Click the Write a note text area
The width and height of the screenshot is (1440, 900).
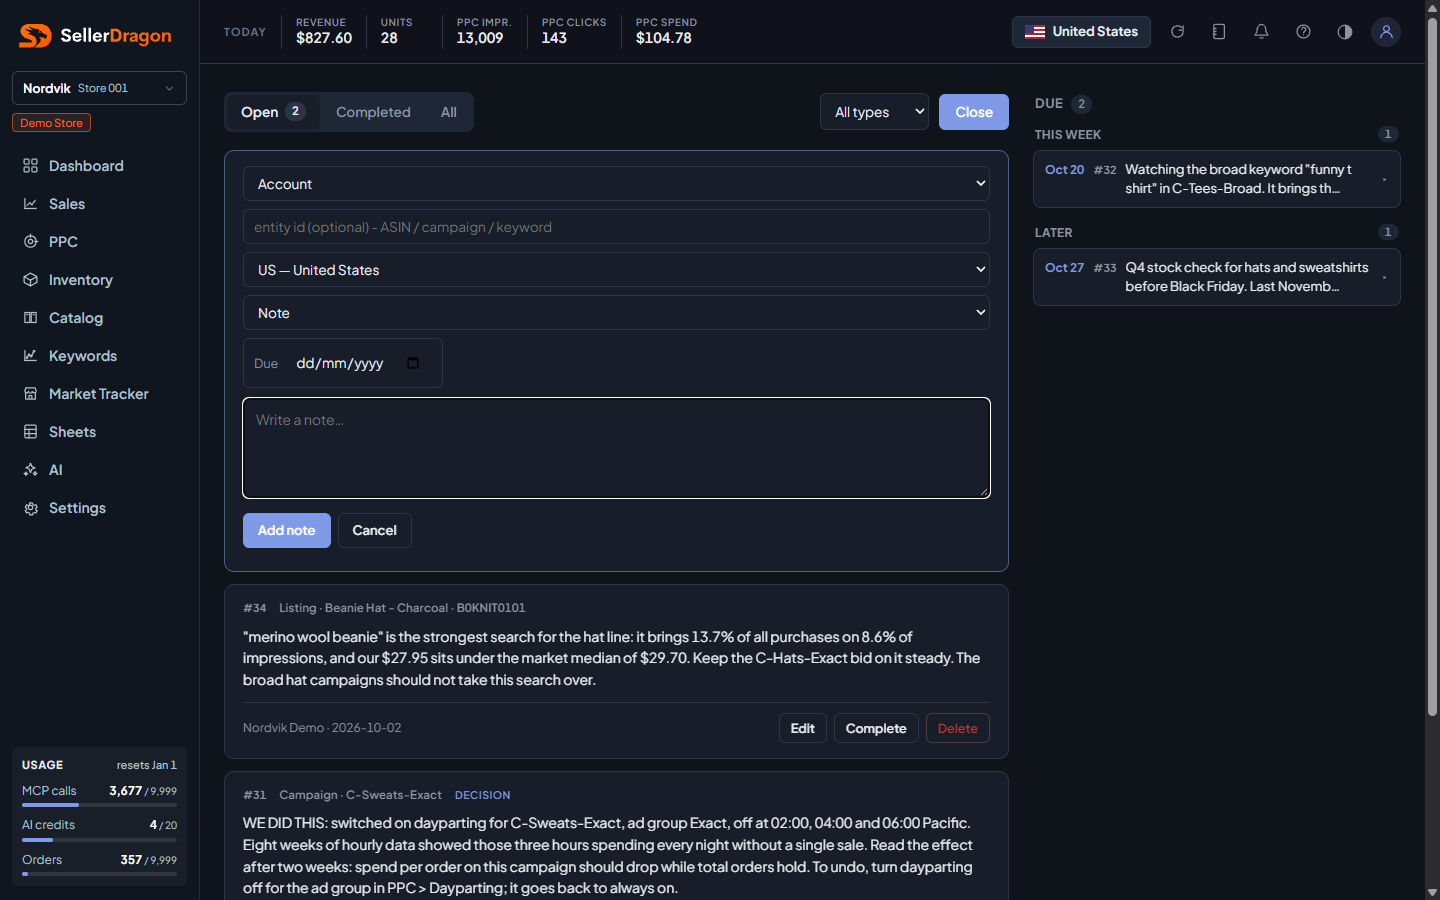click(x=616, y=448)
